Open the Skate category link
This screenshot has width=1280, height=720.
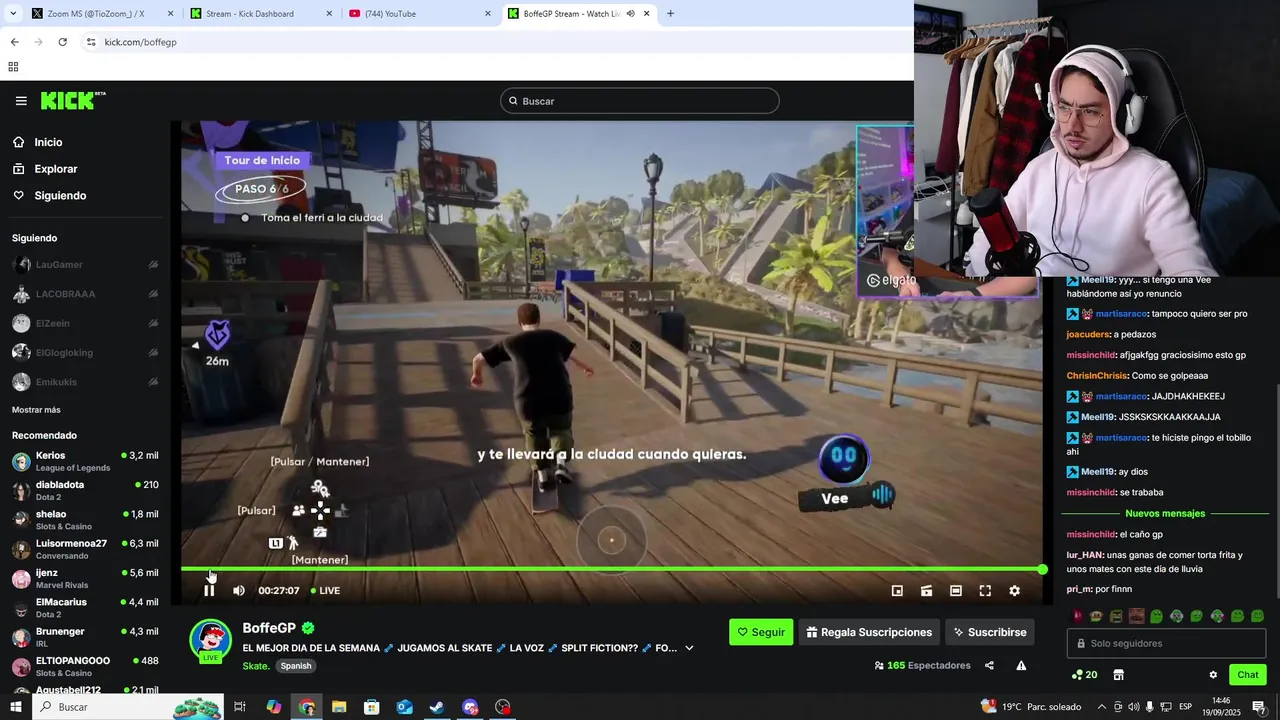pyautogui.click(x=256, y=666)
